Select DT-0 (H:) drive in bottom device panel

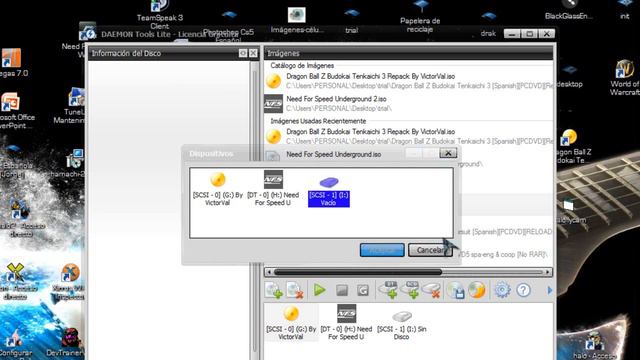[346, 322]
